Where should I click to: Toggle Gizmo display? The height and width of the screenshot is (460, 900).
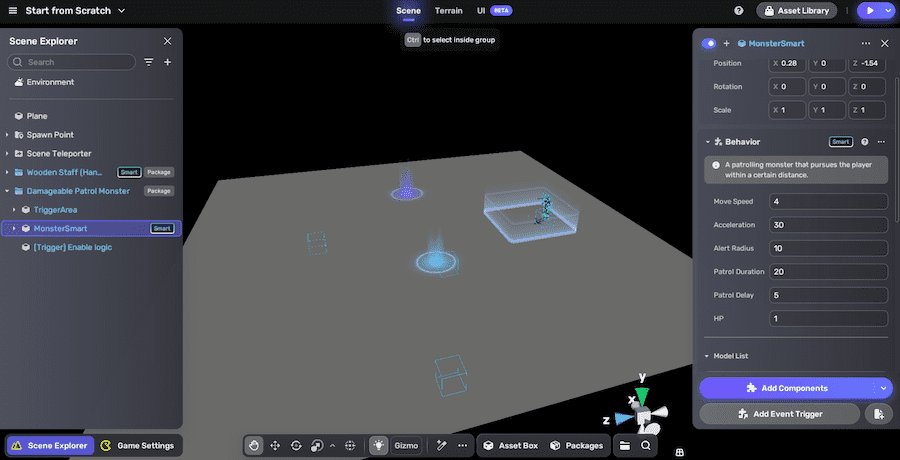tap(406, 445)
